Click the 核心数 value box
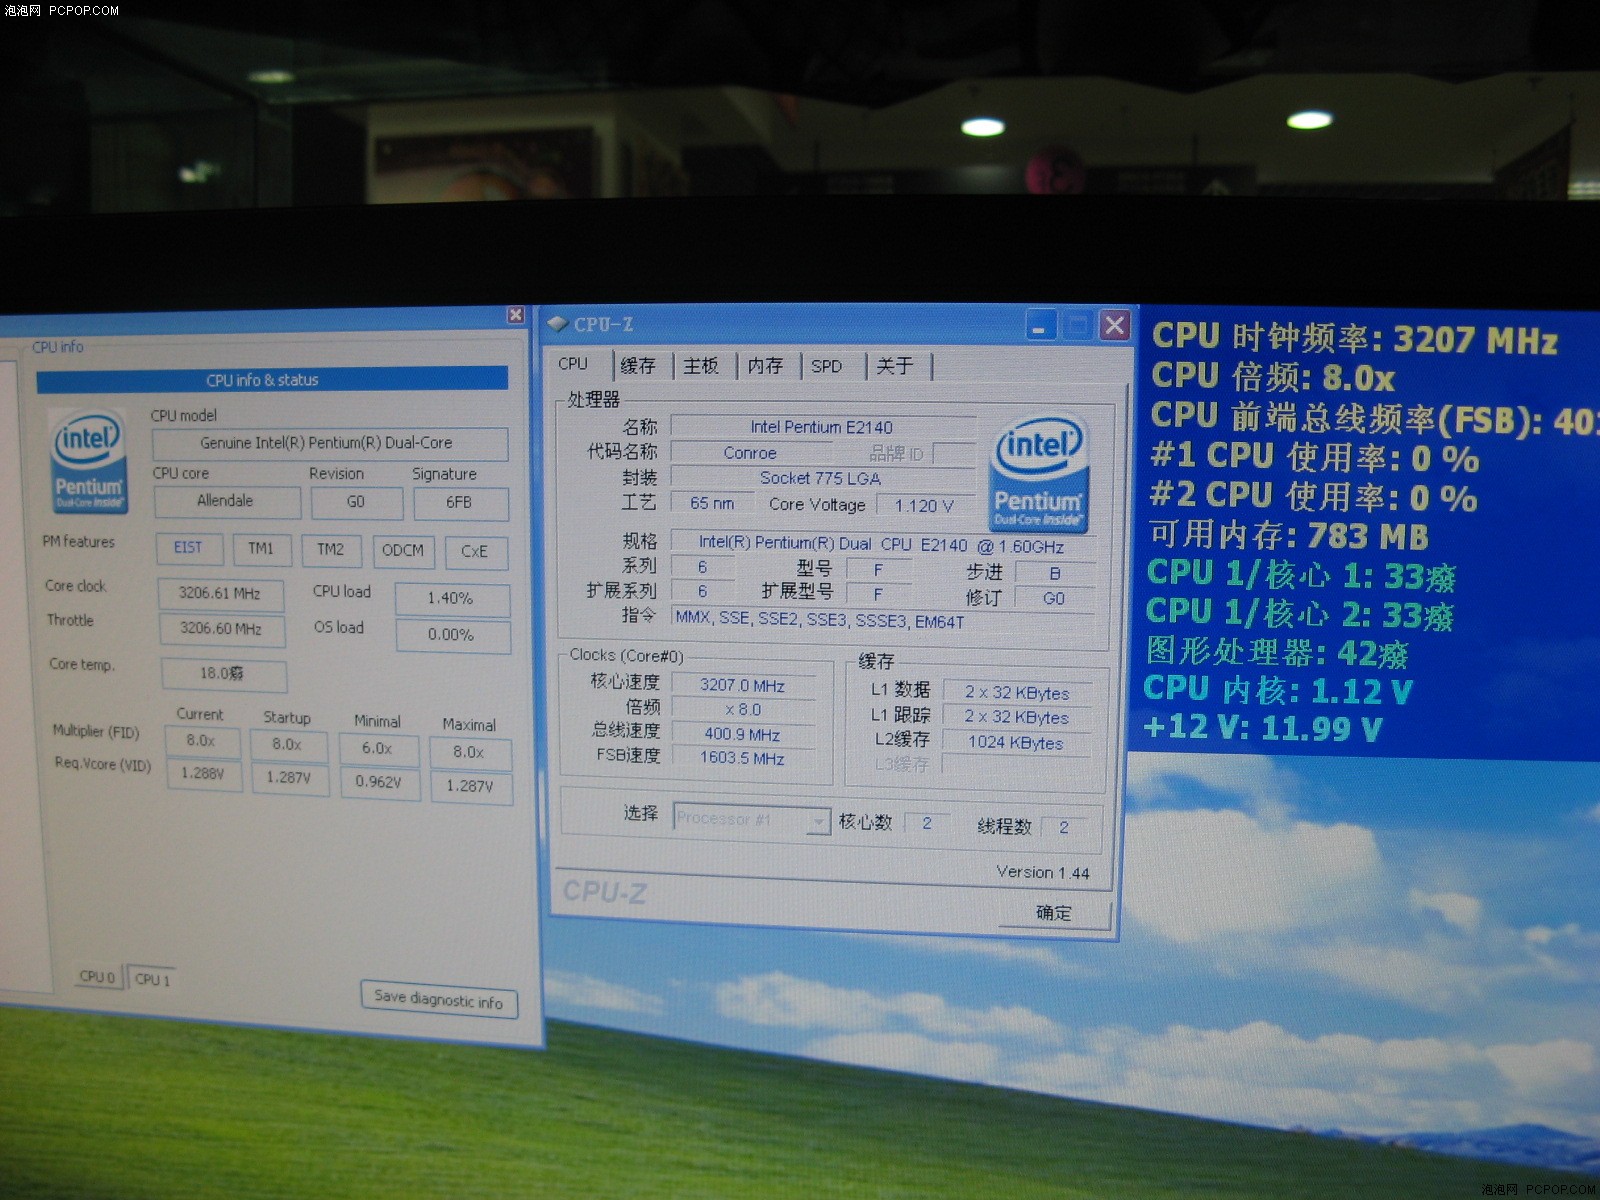Image resolution: width=1600 pixels, height=1200 pixels. pos(927,823)
